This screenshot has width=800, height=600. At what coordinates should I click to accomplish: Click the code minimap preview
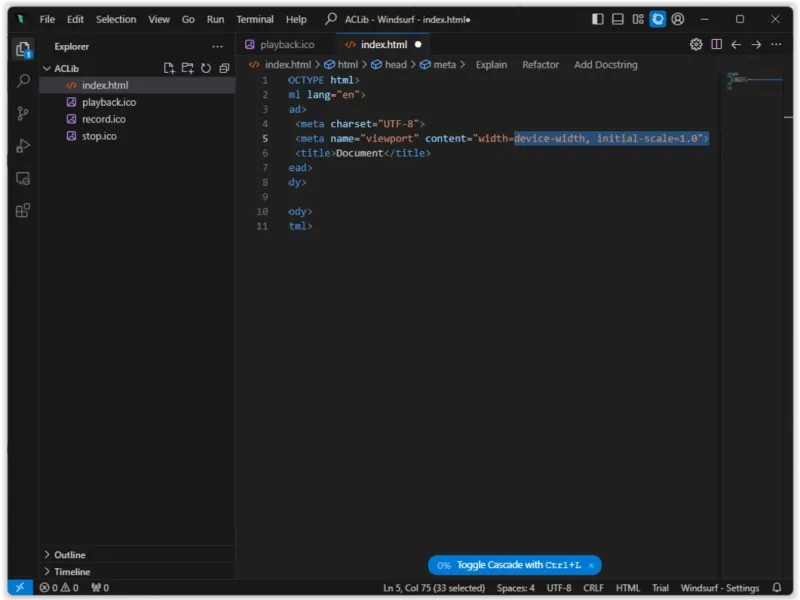(754, 81)
